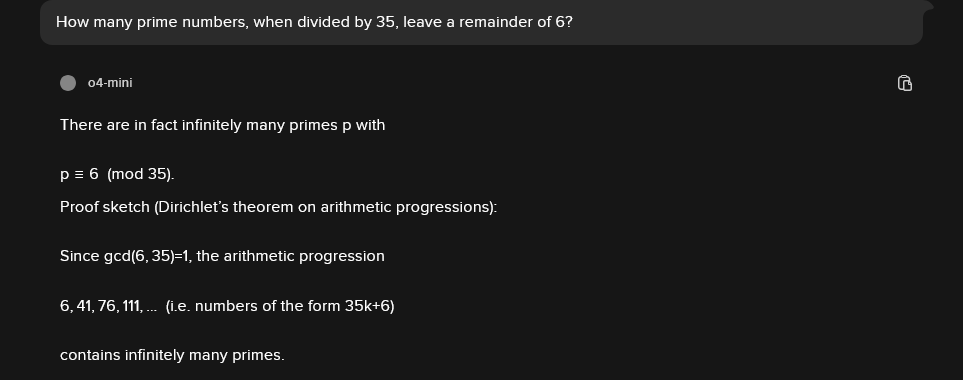Copy the o4-mini response to clipboard
Viewport: 963px width, 380px height.
pos(905,83)
